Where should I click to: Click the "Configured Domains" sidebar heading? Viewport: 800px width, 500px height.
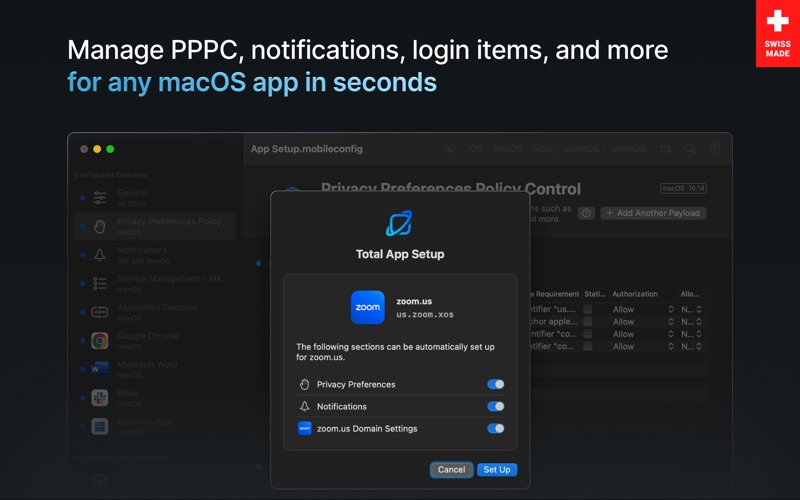[x=110, y=174]
